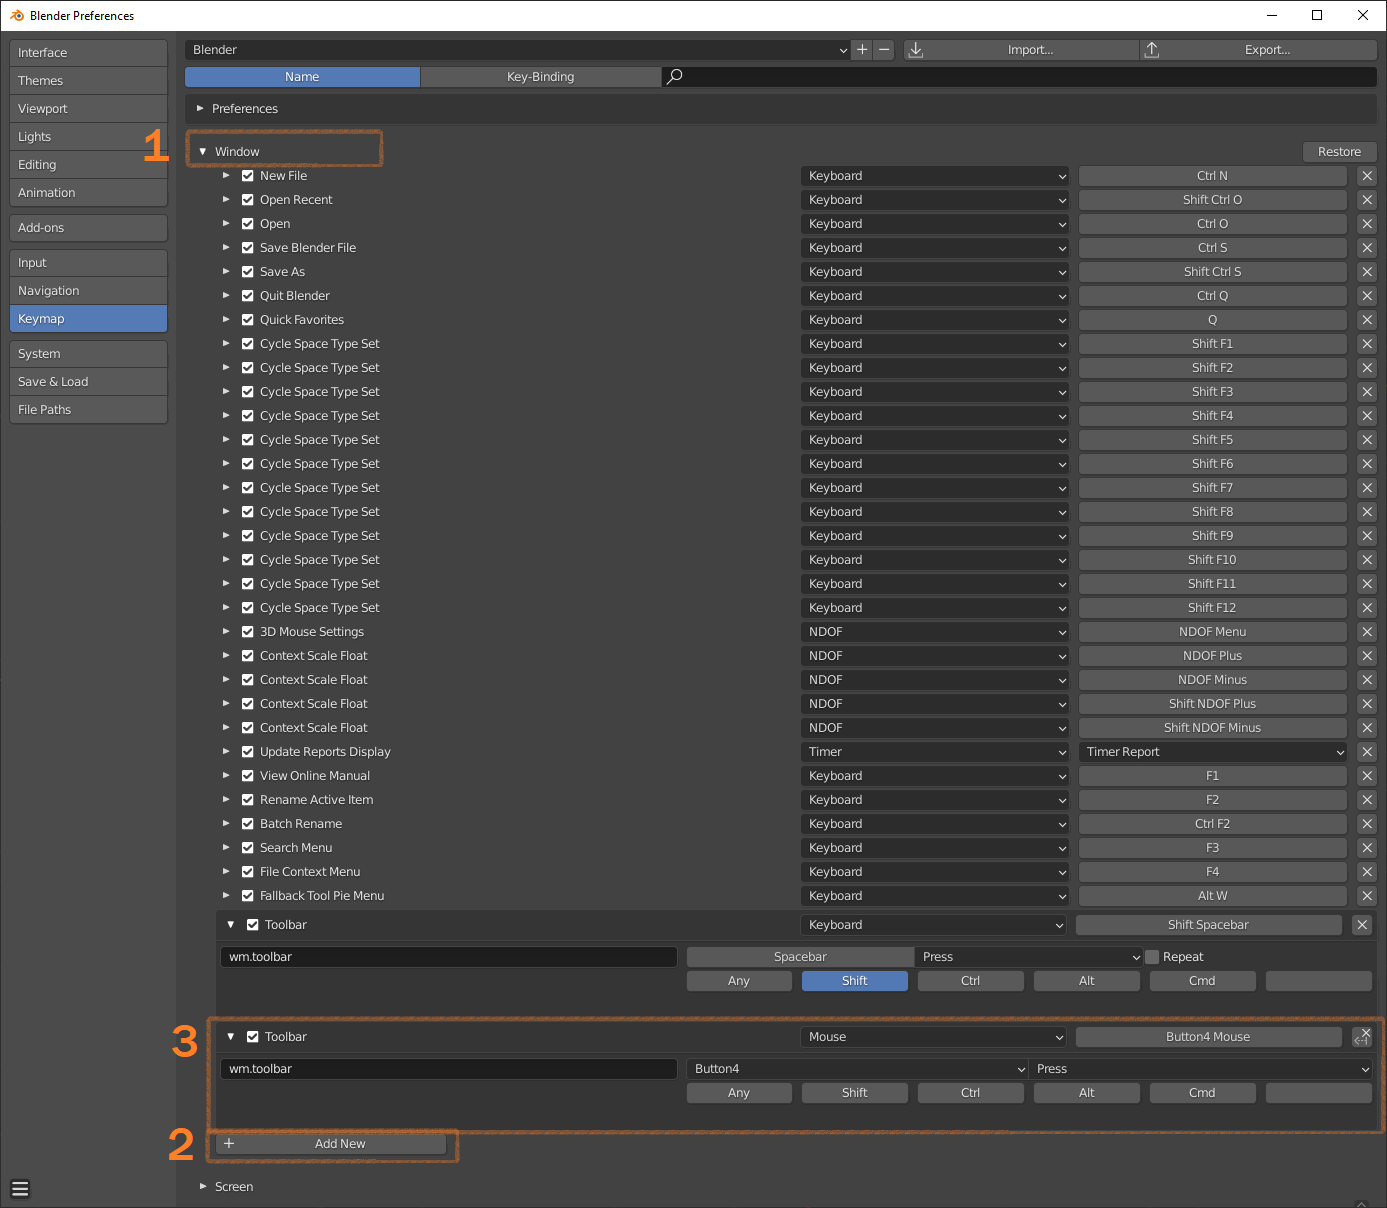Remove the NDOF Menu 3D Mouse entry
Viewport: 1387px width, 1208px height.
pyautogui.click(x=1367, y=632)
